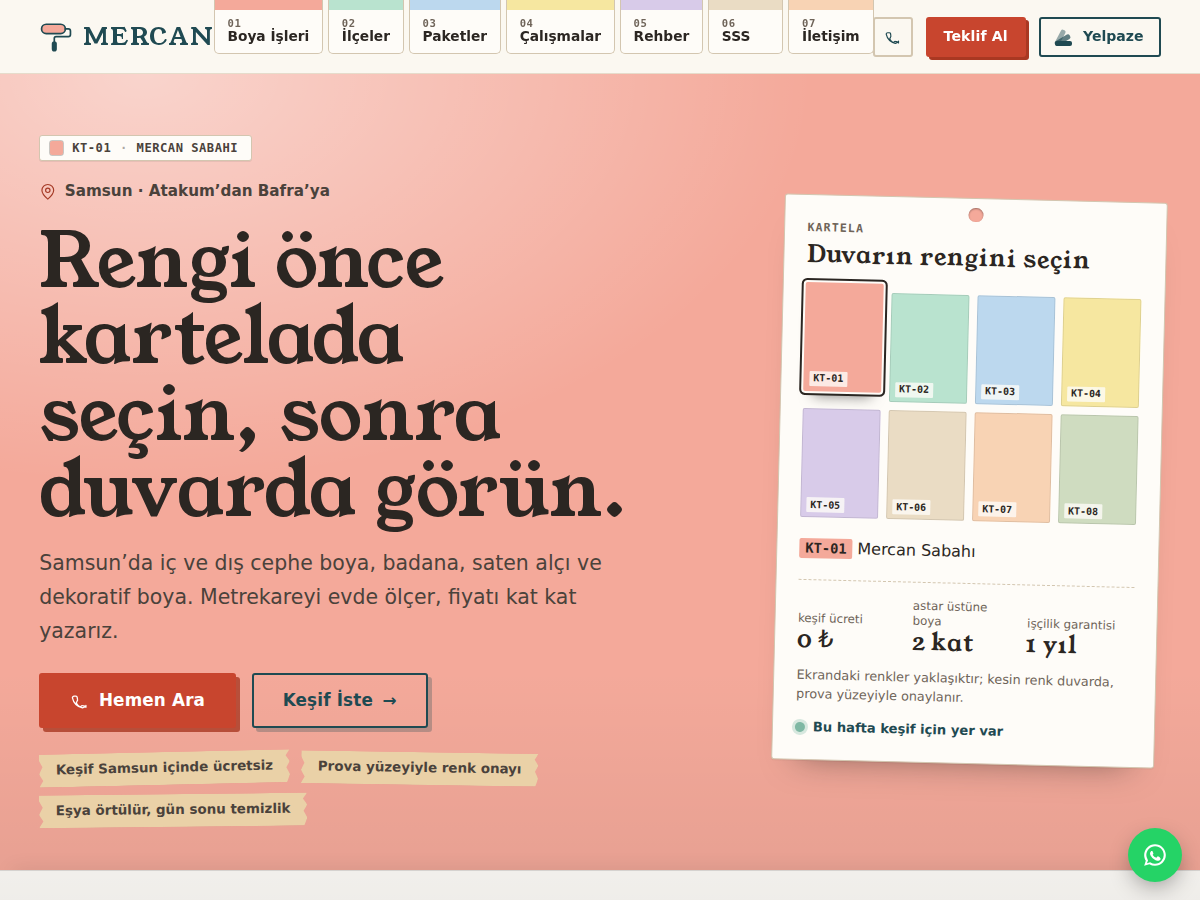Open the Paketler nav item

coord(455,27)
